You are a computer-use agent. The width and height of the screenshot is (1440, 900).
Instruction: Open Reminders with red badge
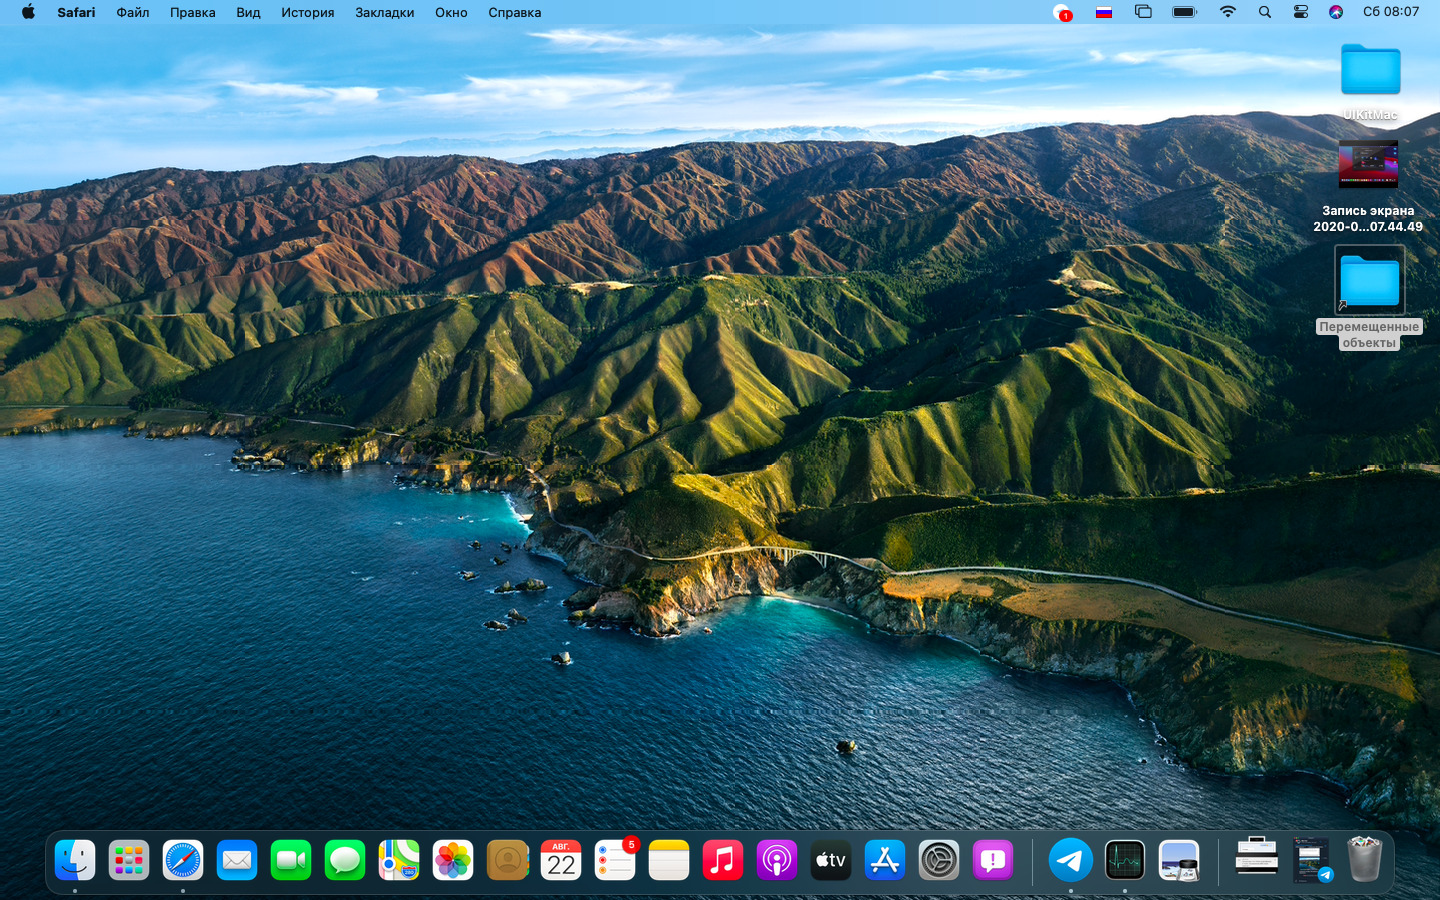click(615, 860)
